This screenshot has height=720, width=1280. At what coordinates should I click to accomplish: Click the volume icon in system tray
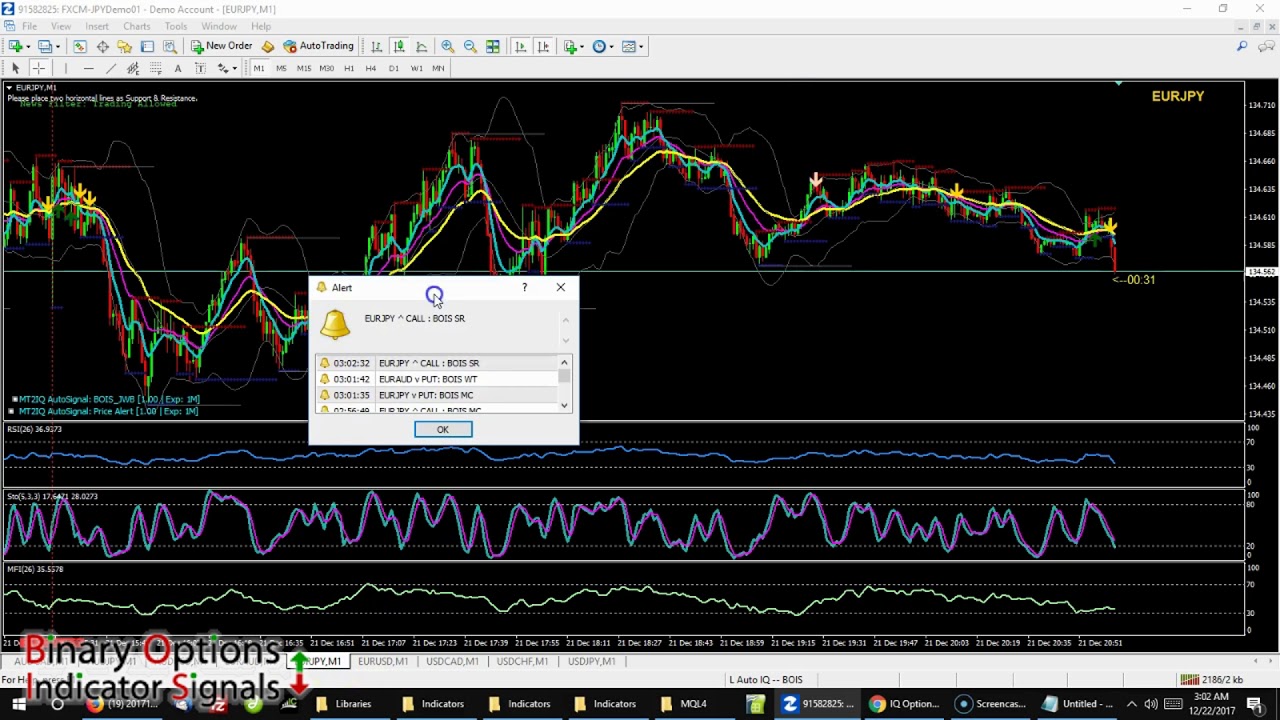(1150, 704)
